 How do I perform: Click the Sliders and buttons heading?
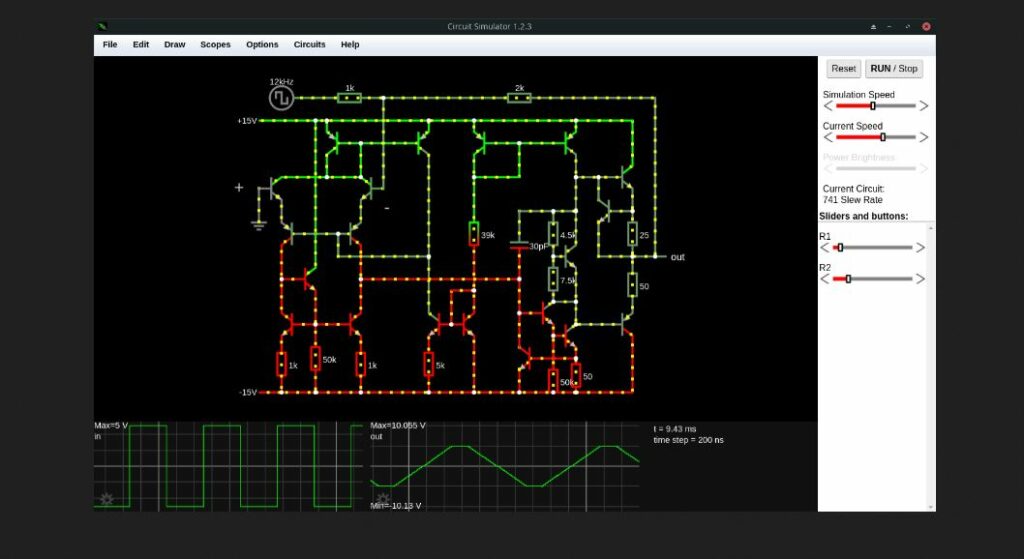(x=863, y=216)
